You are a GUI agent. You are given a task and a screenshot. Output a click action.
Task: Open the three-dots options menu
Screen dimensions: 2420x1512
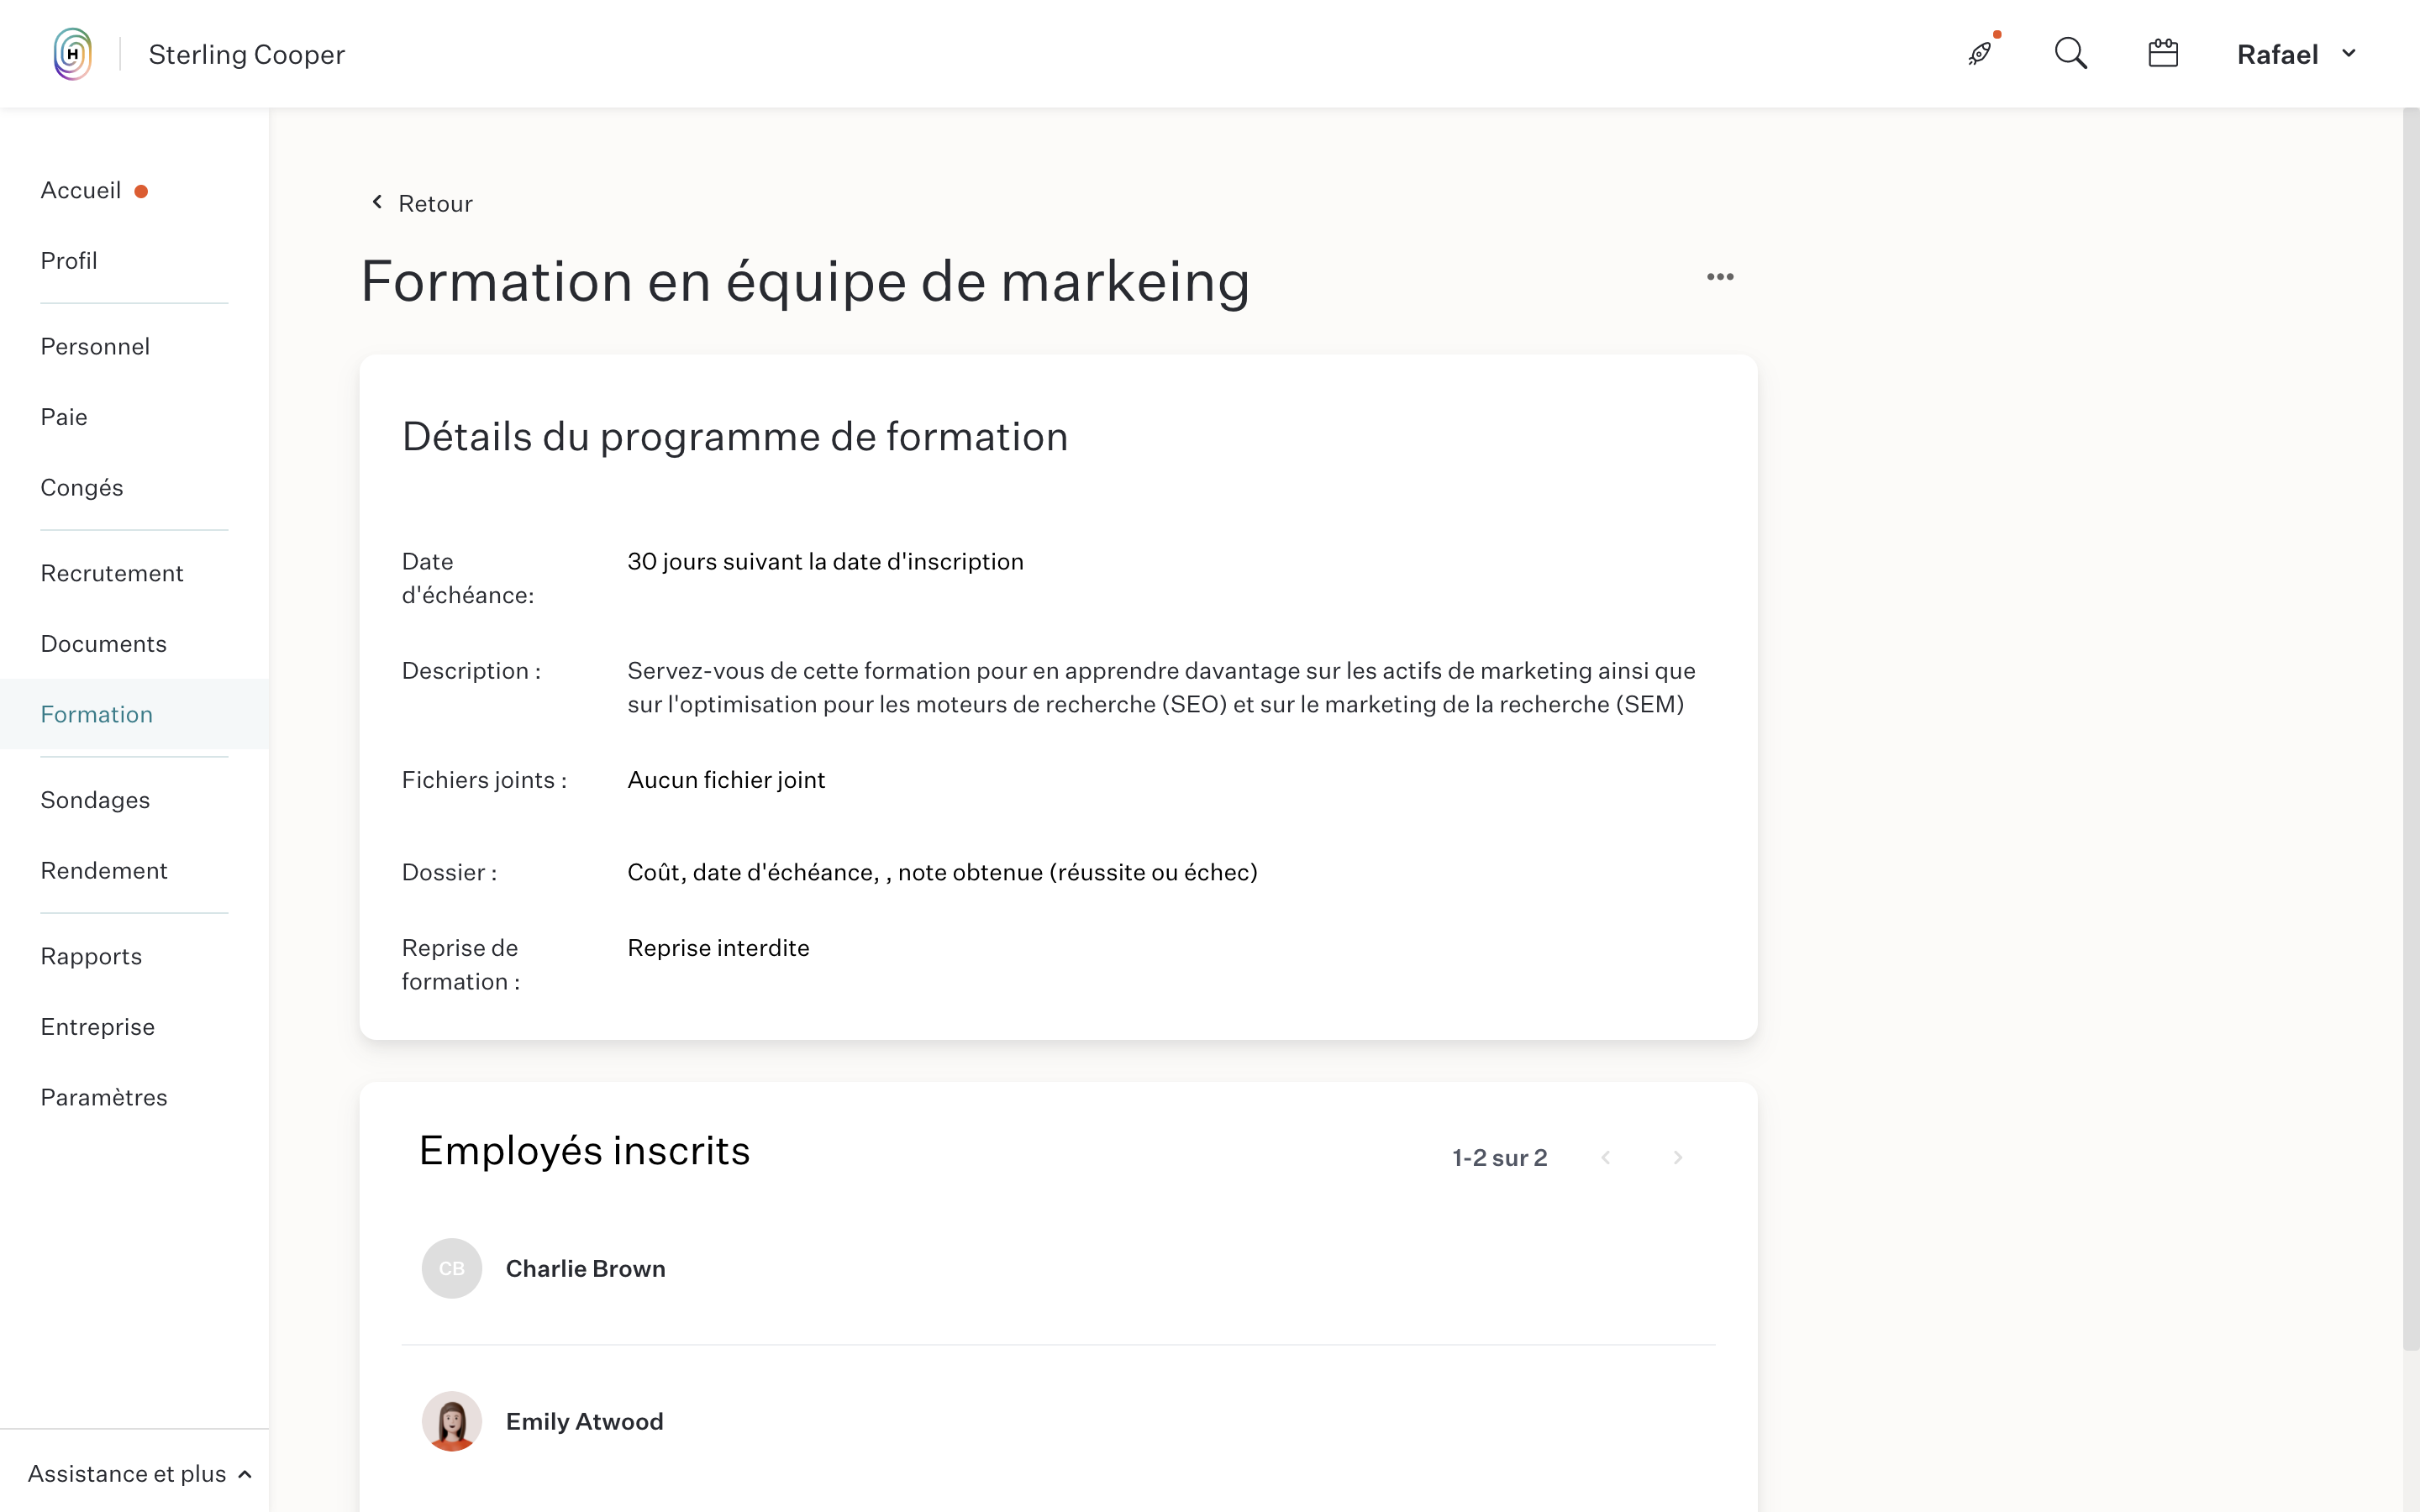pos(1720,277)
